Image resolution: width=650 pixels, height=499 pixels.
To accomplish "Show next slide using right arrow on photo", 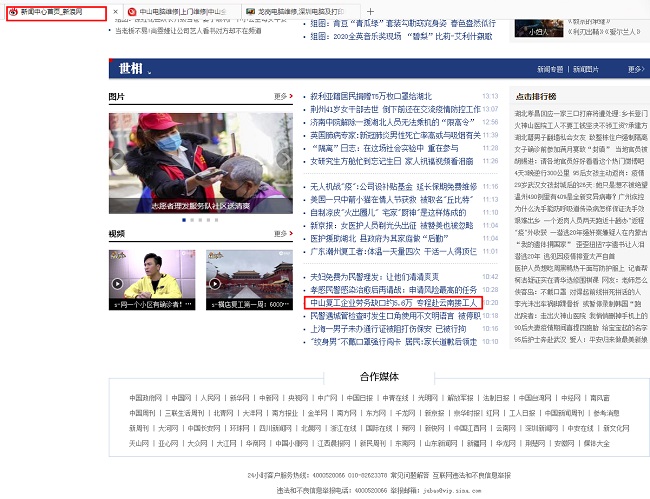I will (x=284, y=159).
